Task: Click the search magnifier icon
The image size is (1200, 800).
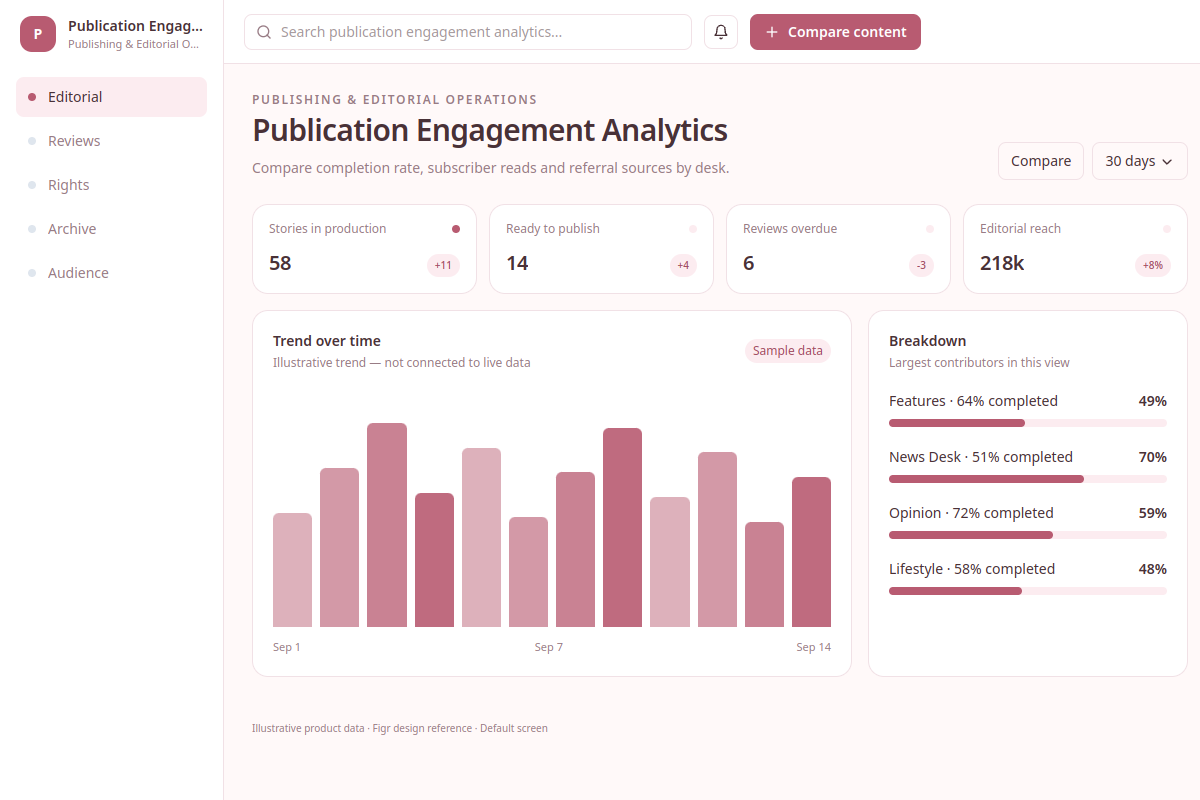Action: (x=264, y=32)
